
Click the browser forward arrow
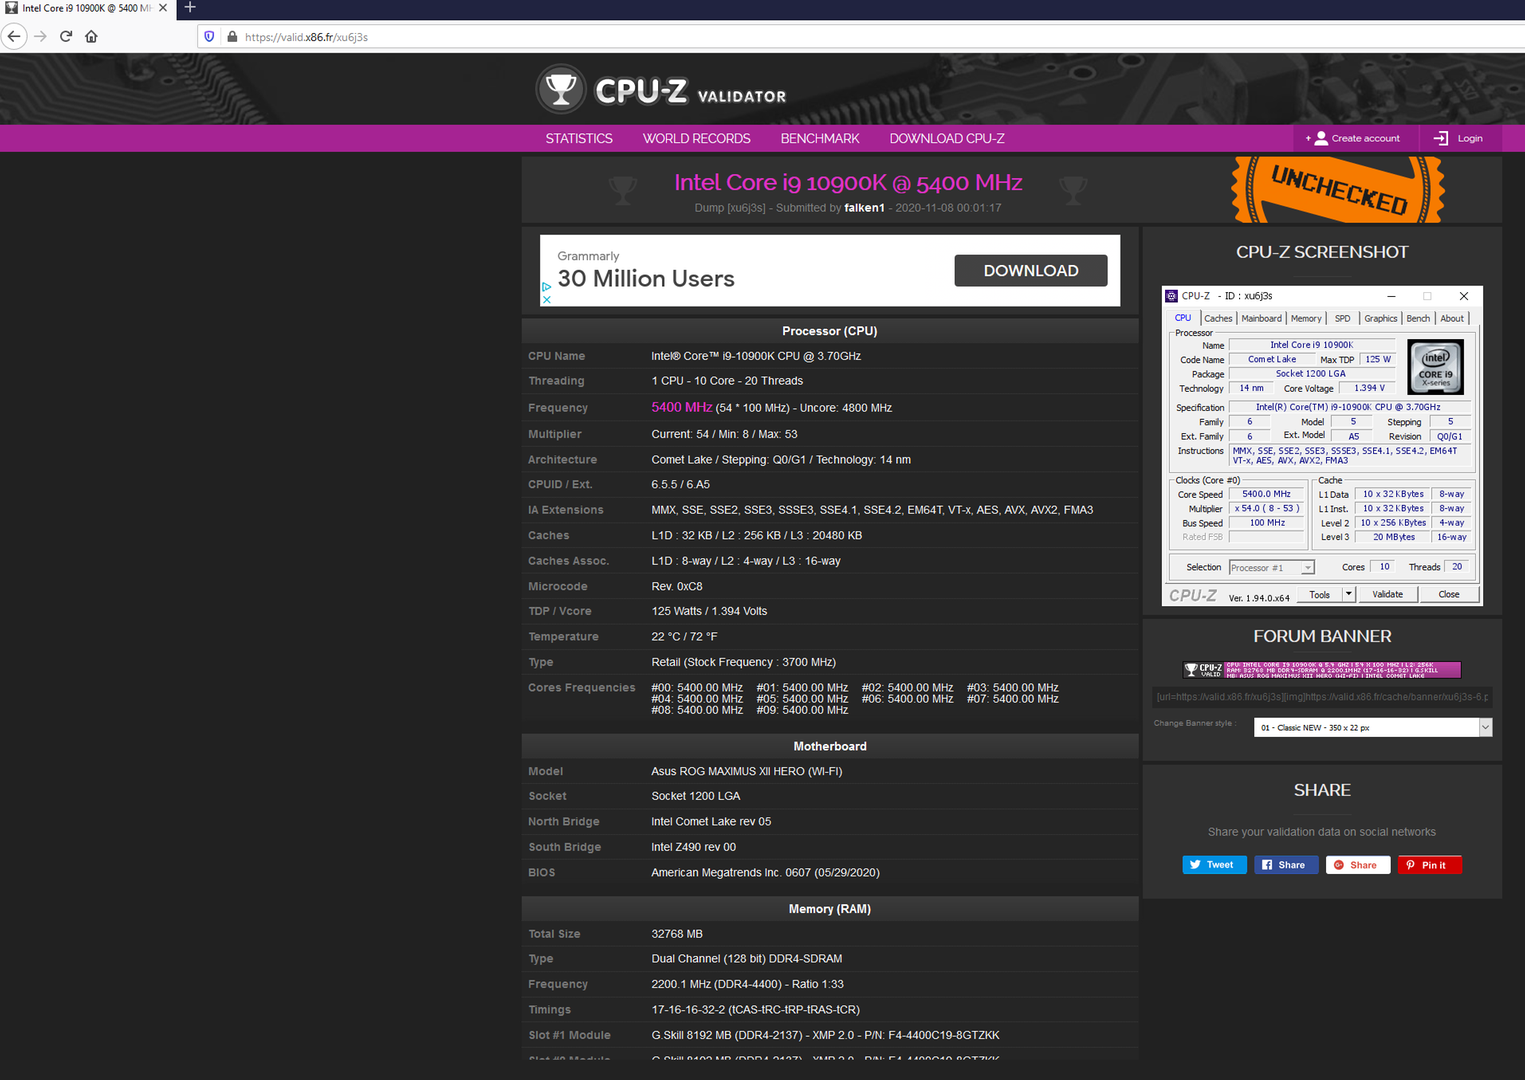click(x=40, y=36)
